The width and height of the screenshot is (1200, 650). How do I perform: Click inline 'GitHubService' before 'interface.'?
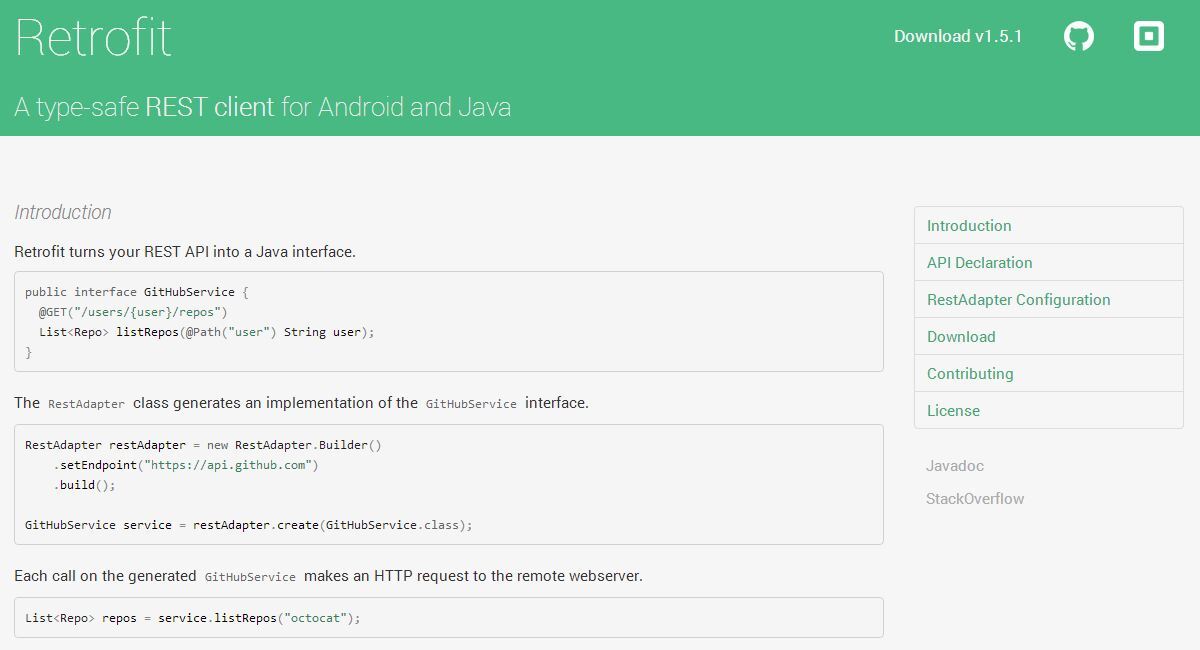[471, 404]
